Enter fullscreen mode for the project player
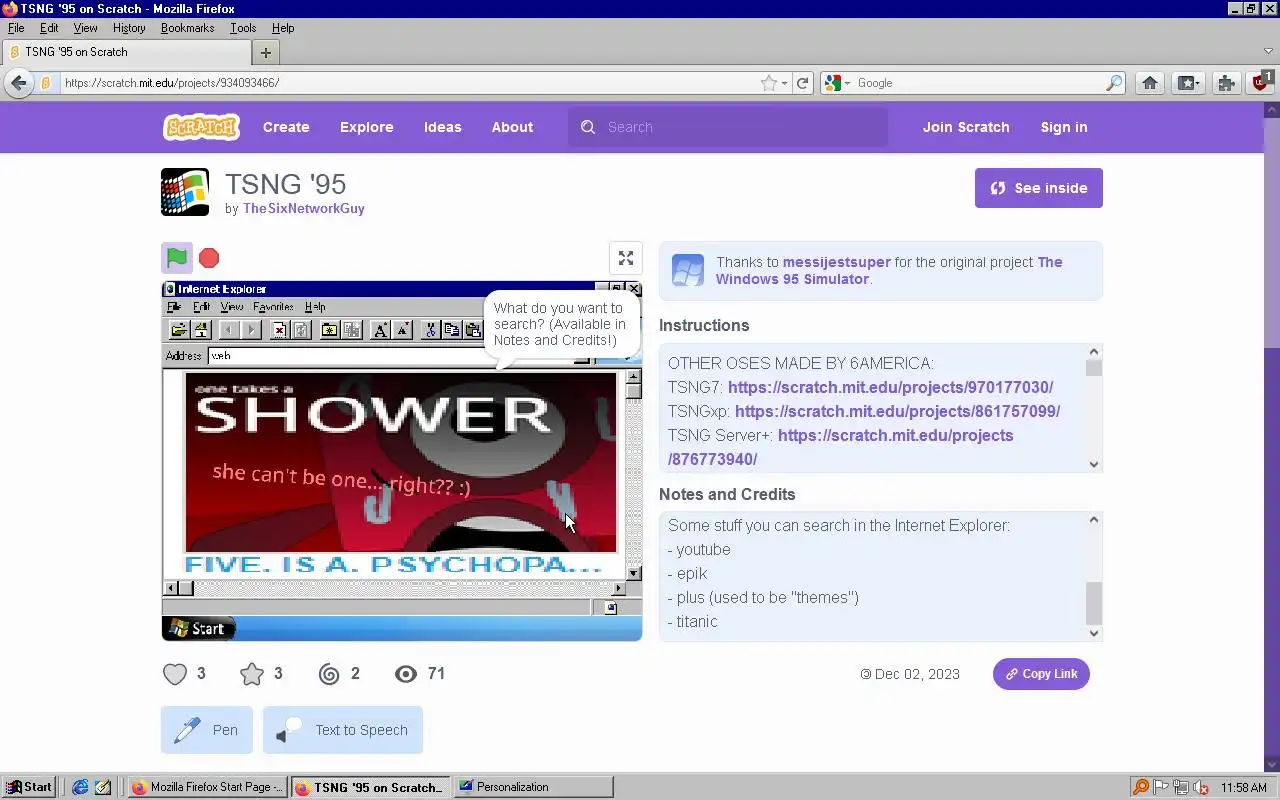1280x800 pixels. tap(626, 258)
